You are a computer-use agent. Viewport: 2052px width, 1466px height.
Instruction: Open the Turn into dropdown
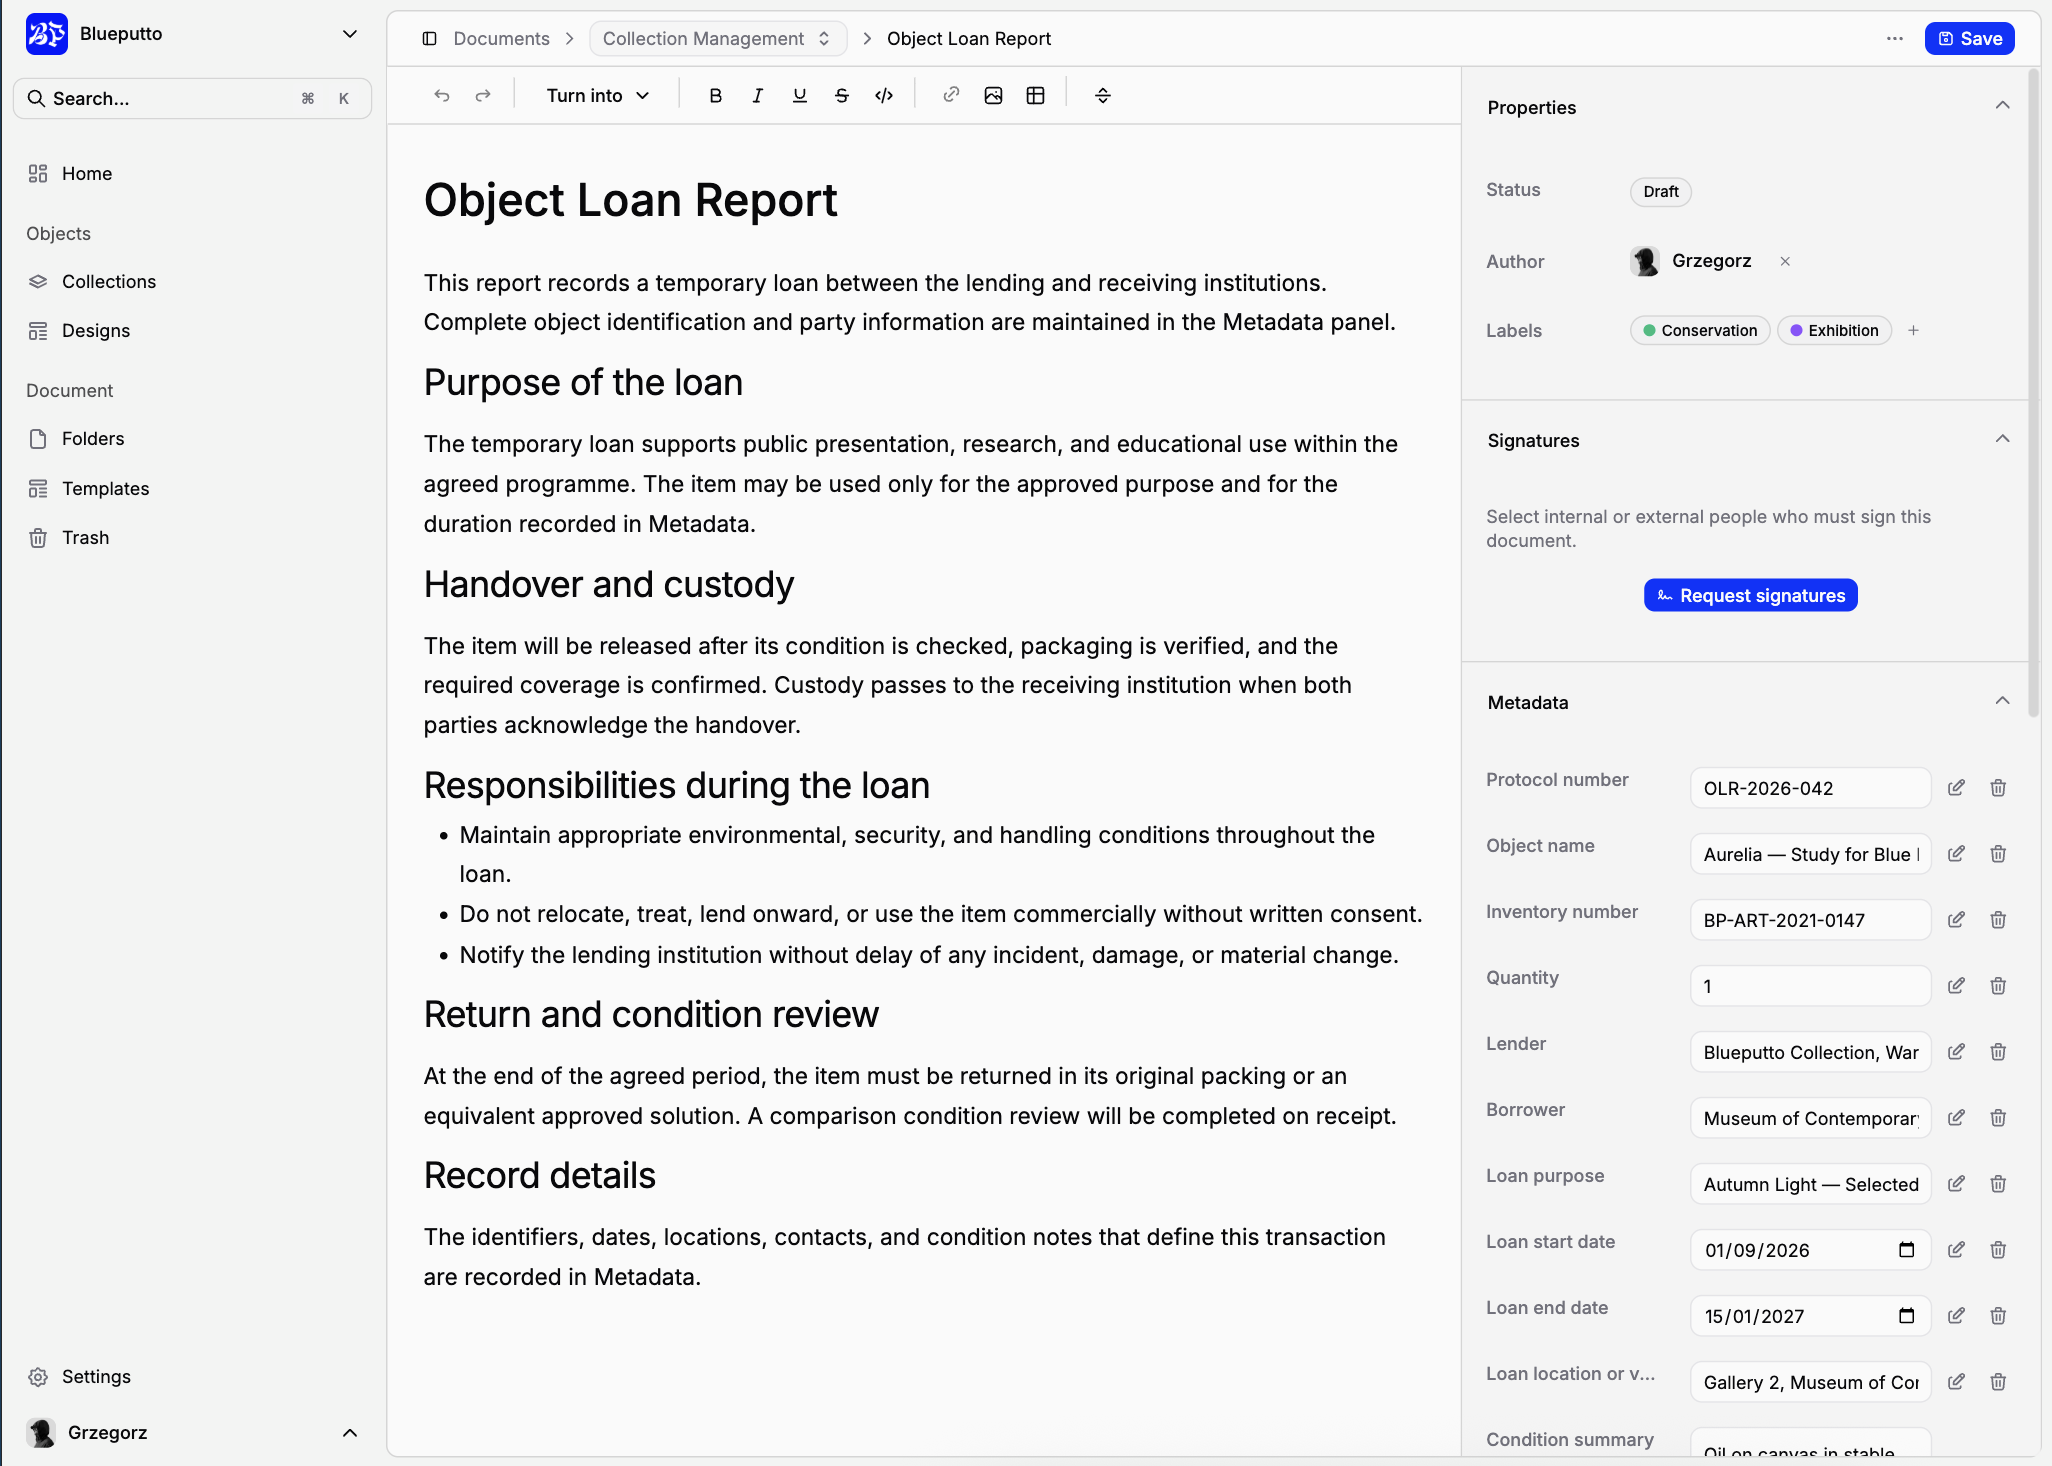598,96
